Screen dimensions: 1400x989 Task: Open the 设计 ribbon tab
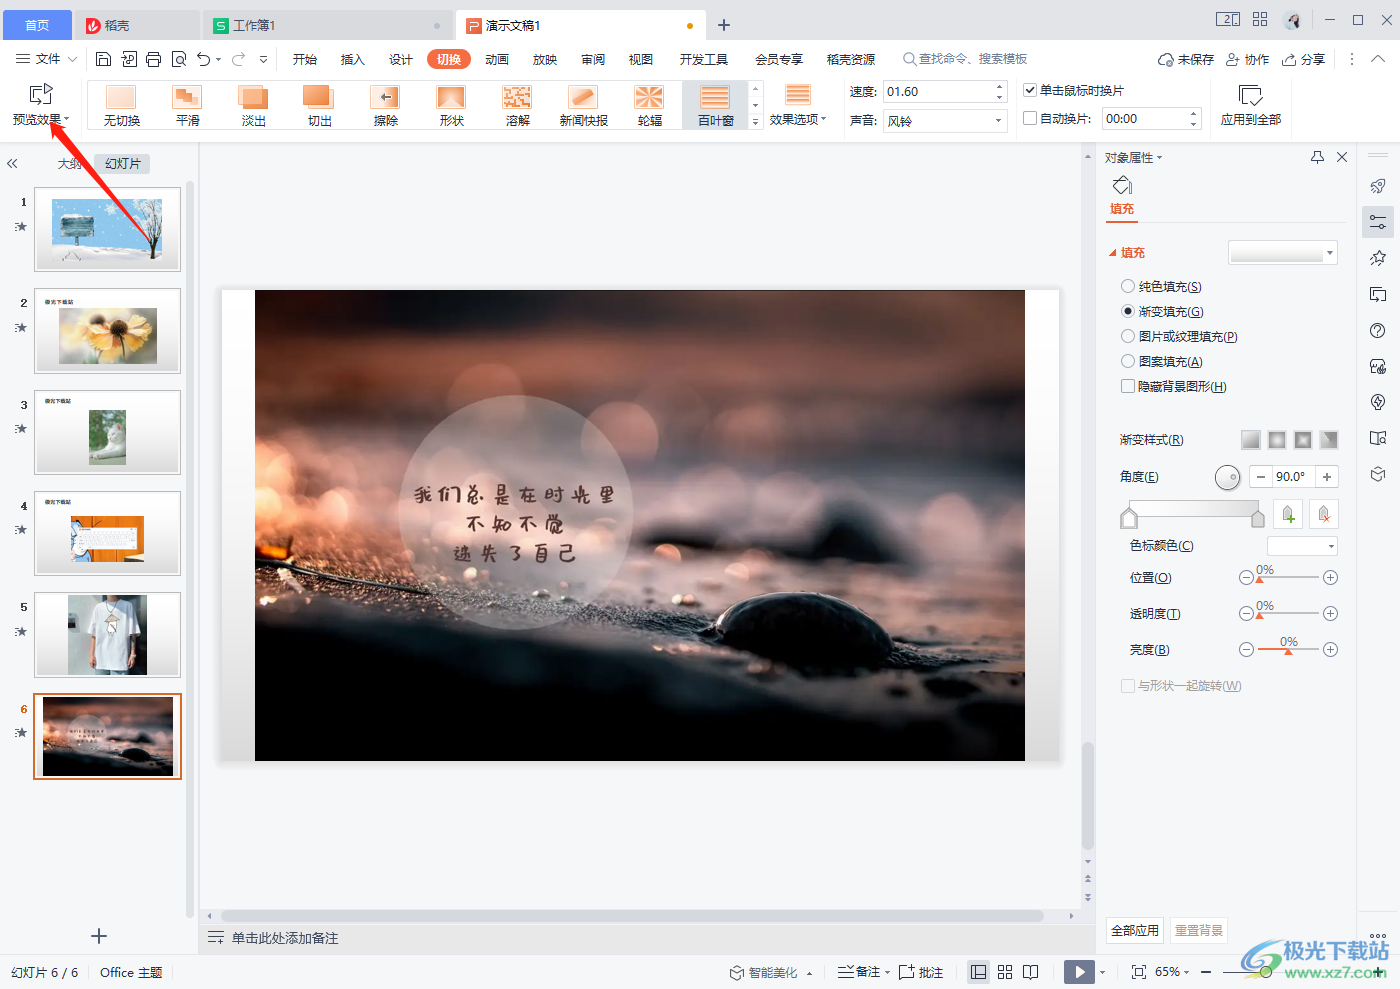pyautogui.click(x=401, y=59)
